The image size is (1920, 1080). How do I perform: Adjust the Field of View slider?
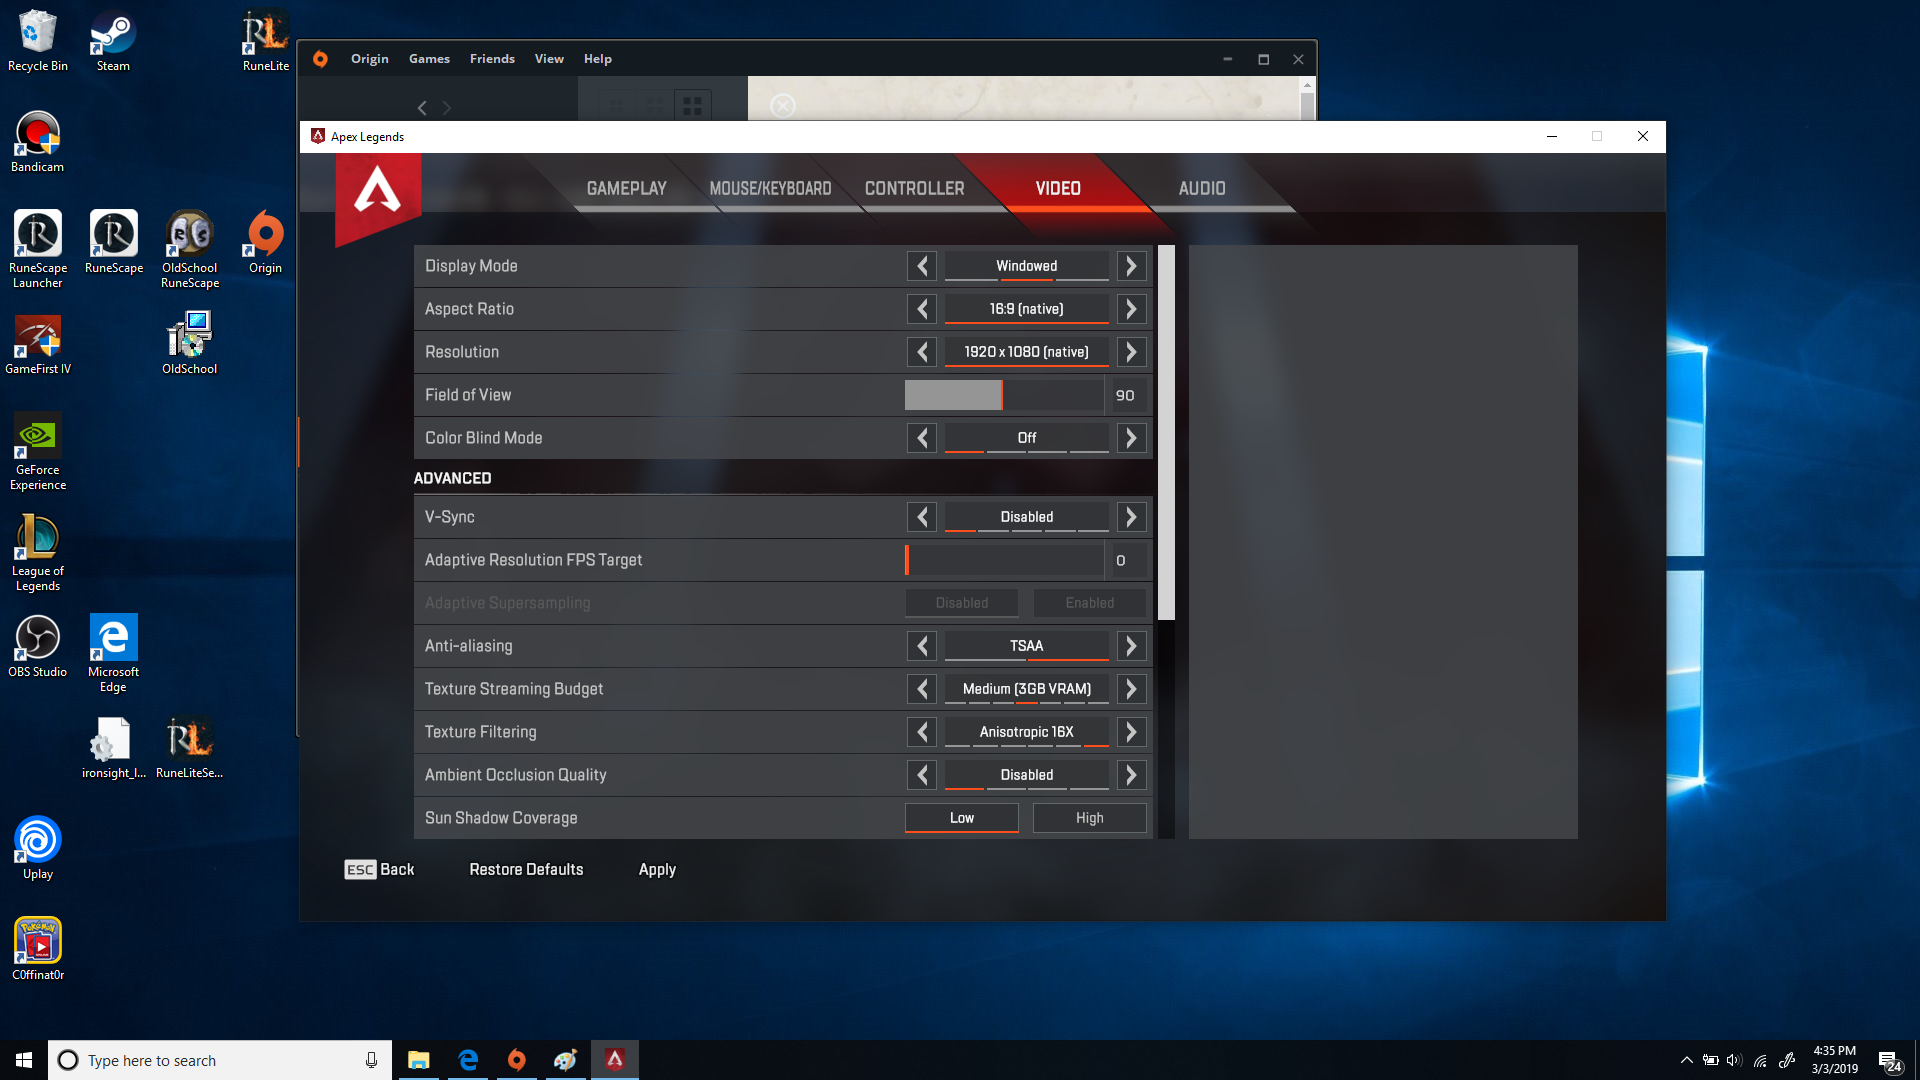(1003, 395)
